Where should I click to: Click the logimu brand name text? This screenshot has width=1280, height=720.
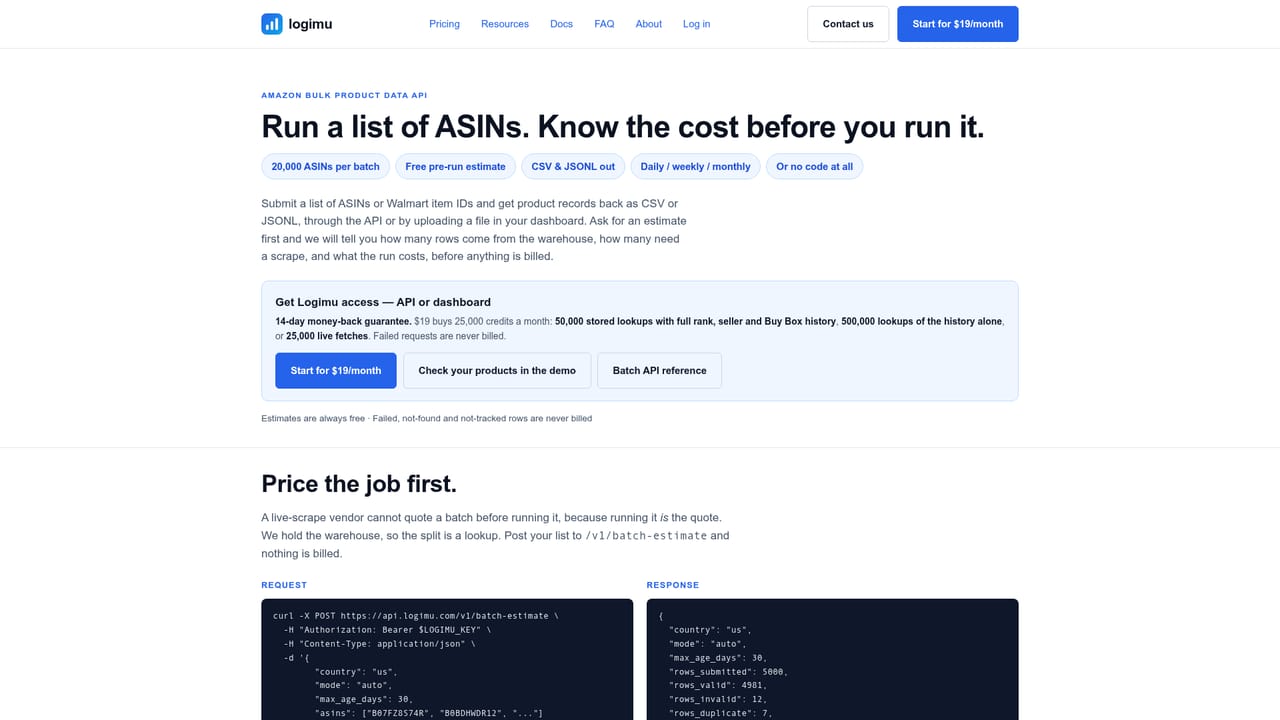point(311,24)
